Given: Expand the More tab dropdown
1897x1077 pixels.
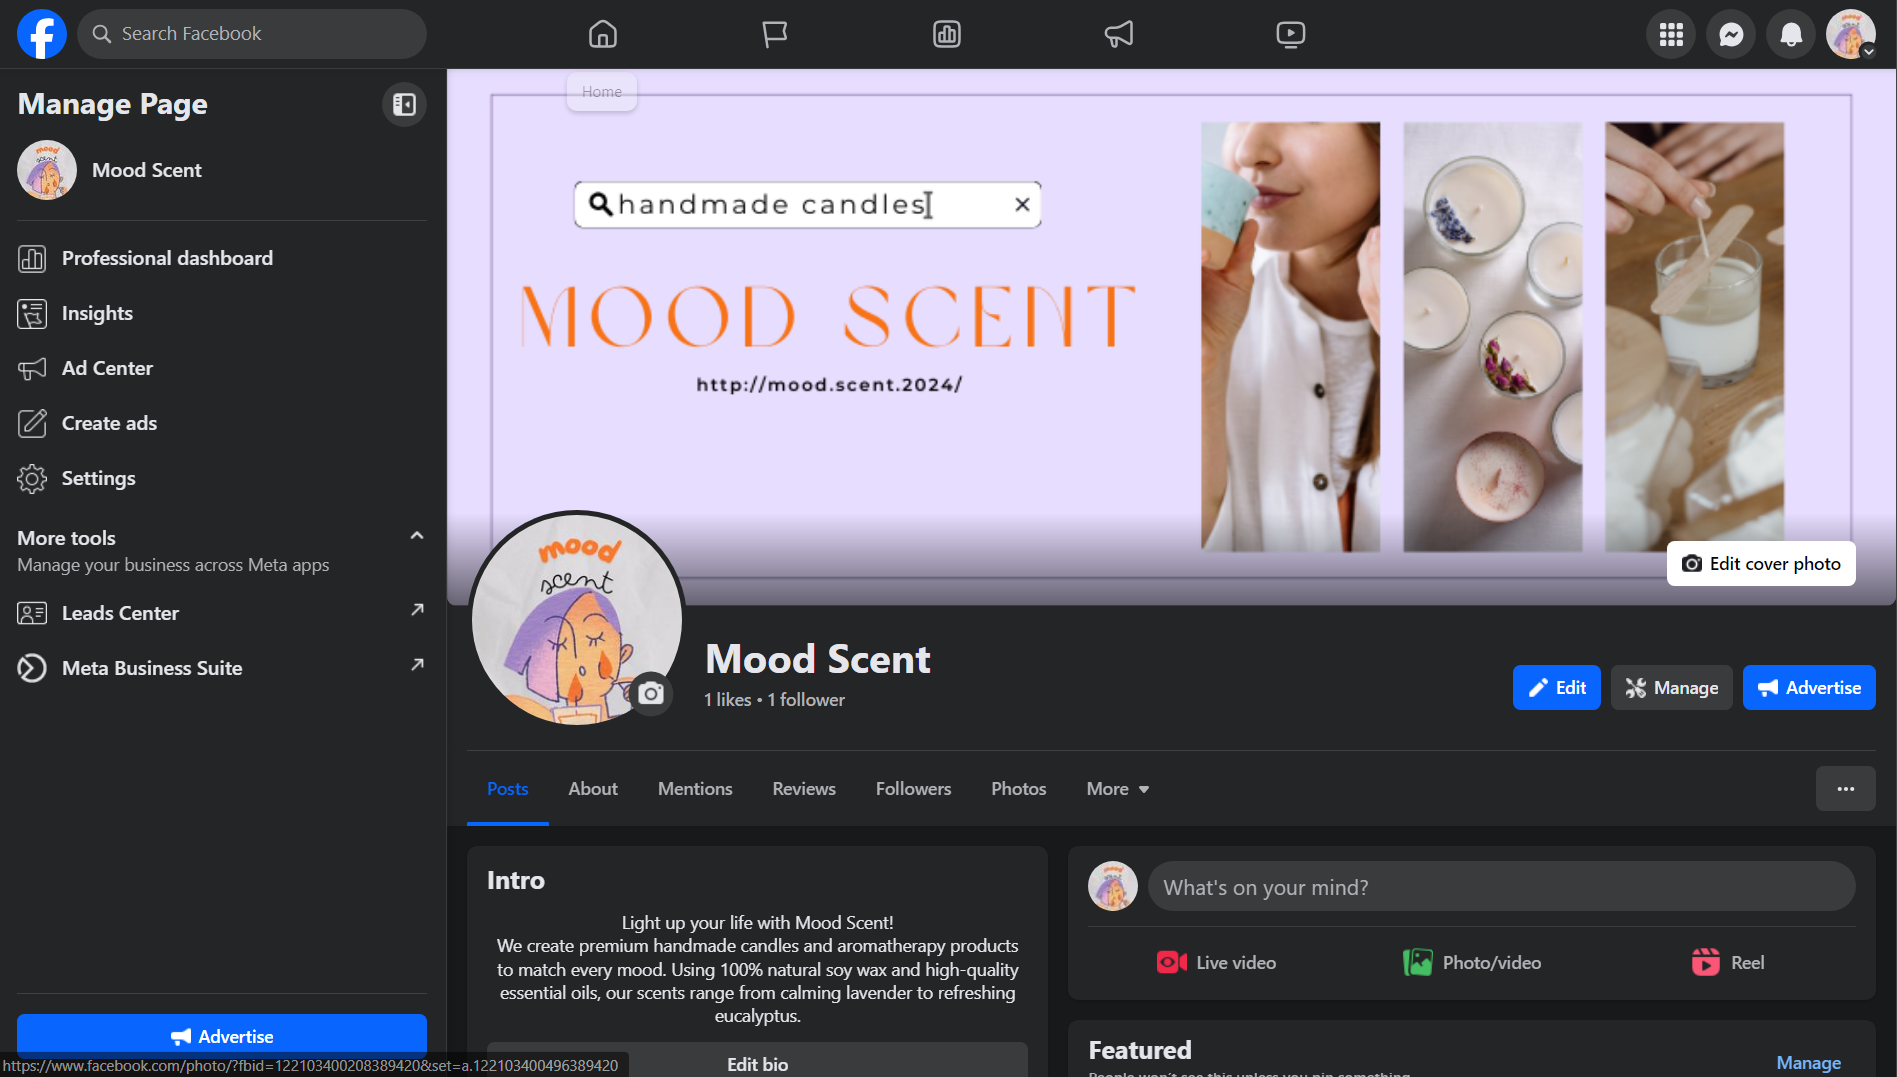Looking at the screenshot, I should (x=1118, y=789).
